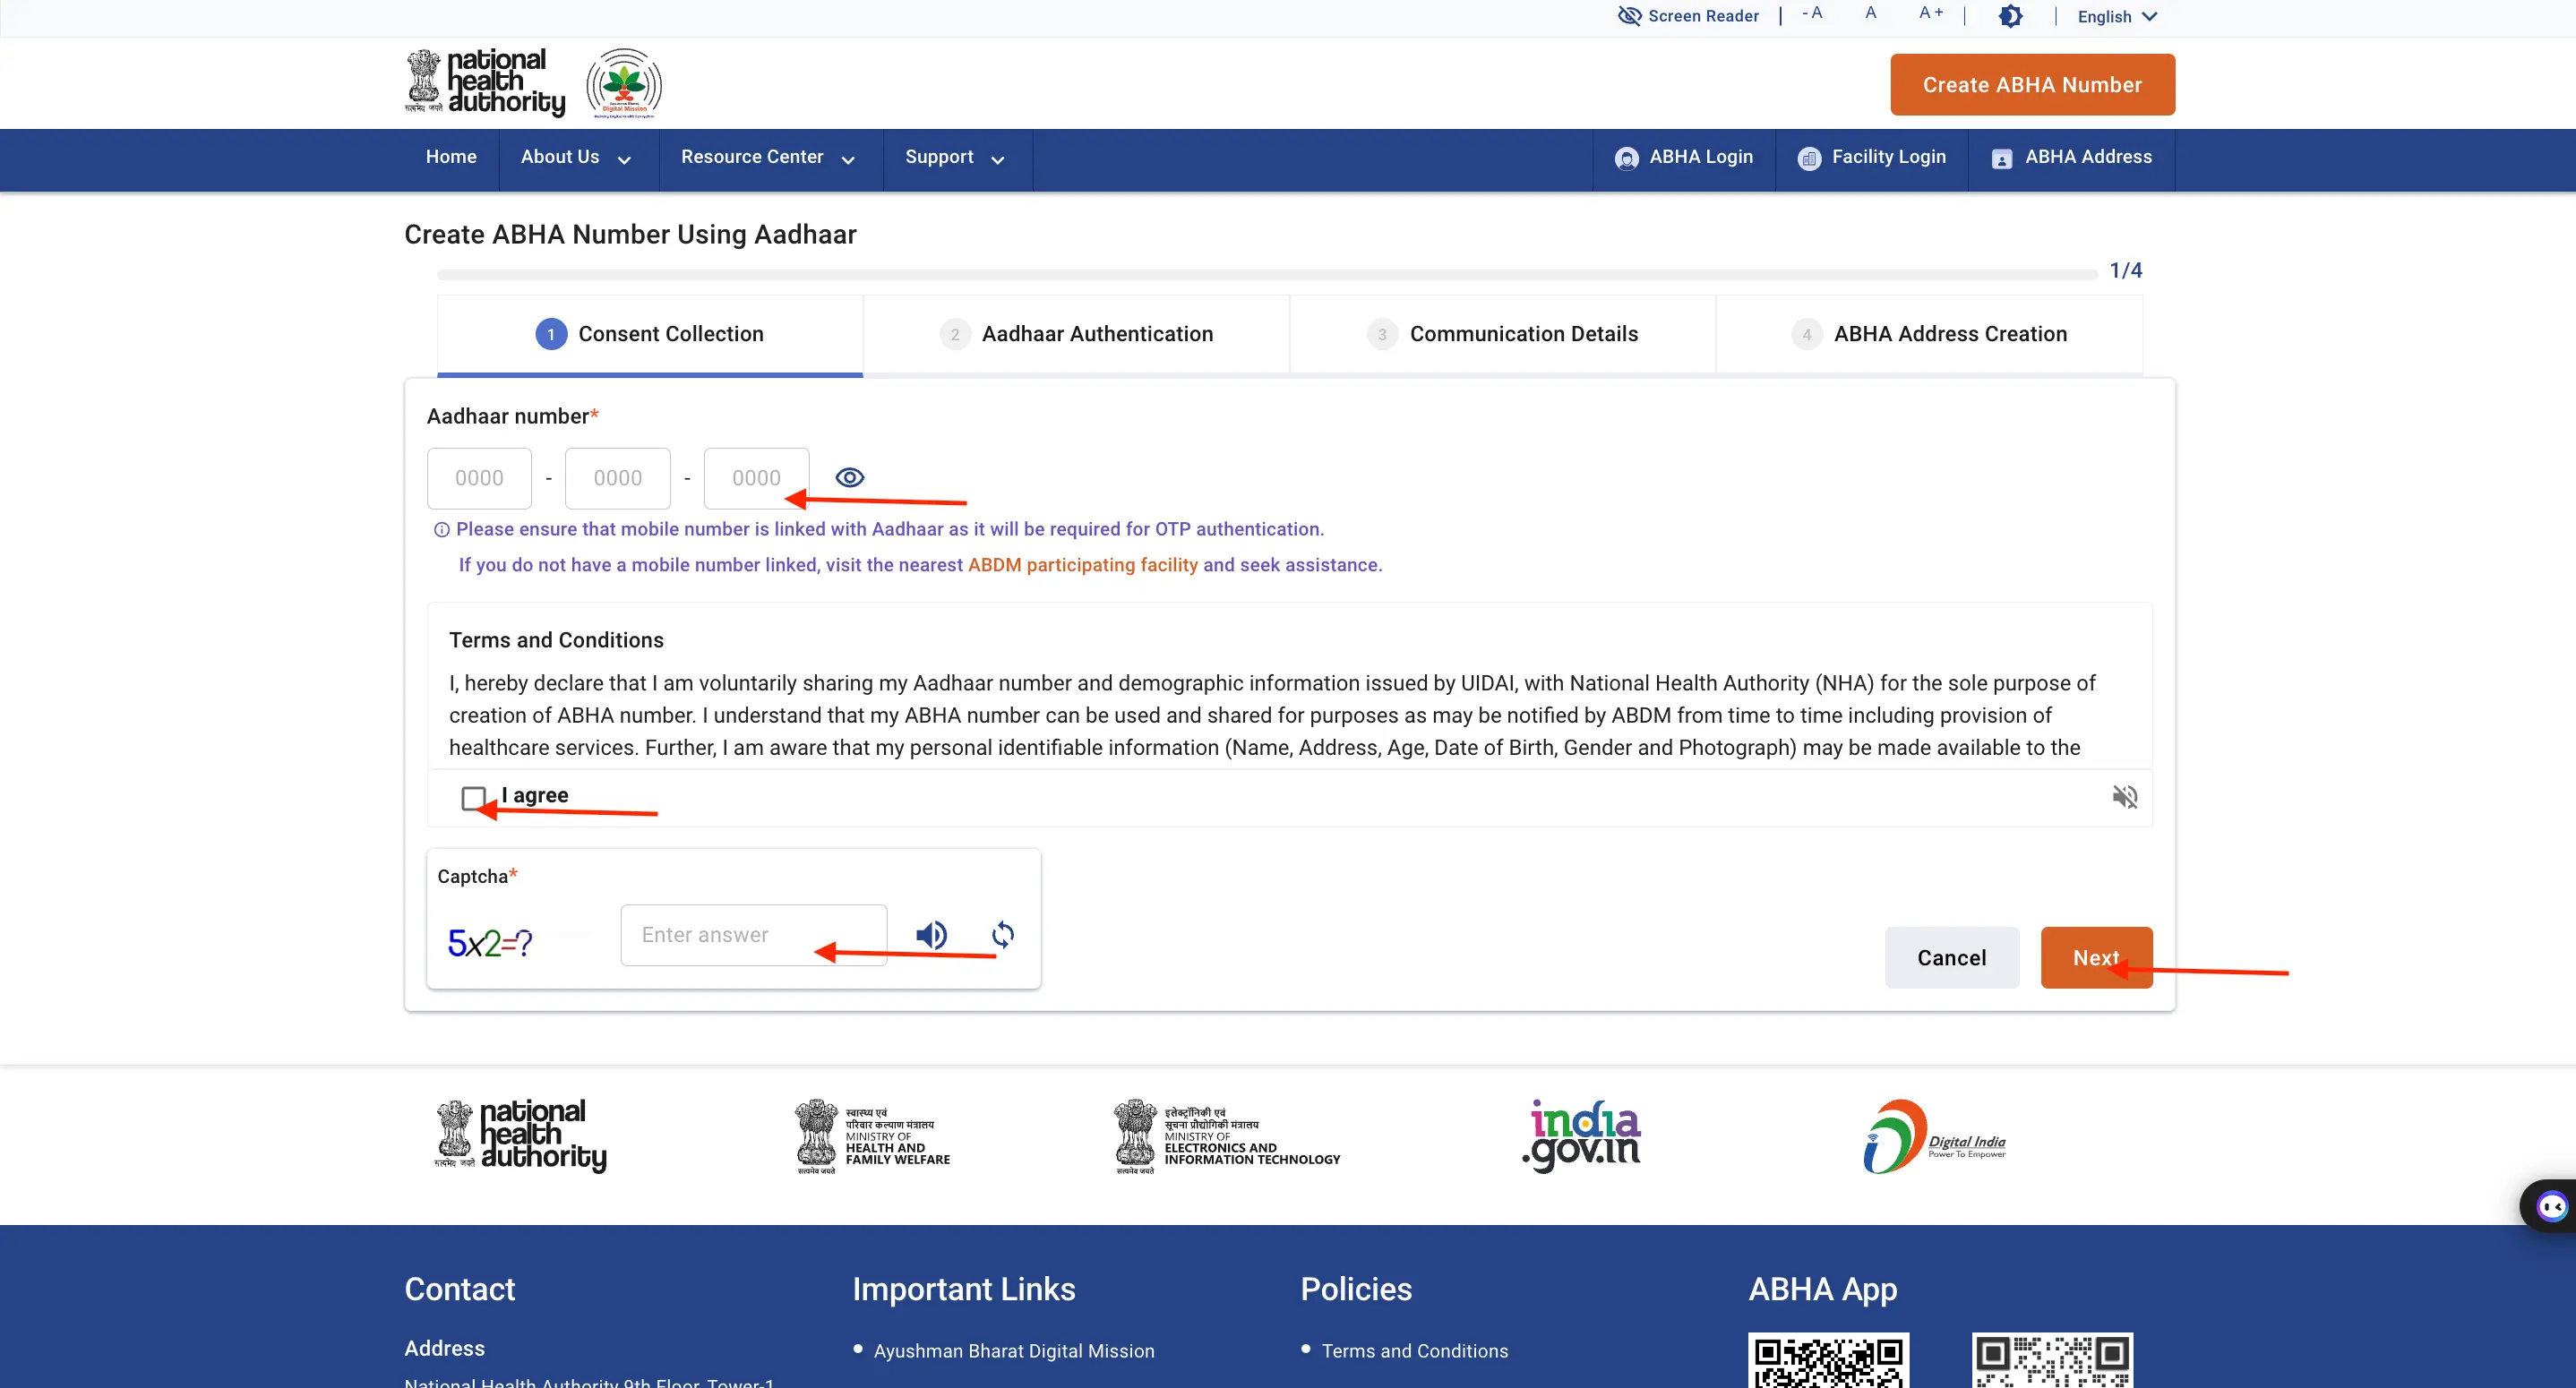Show Aadhaar number with the eye icon

click(x=849, y=478)
